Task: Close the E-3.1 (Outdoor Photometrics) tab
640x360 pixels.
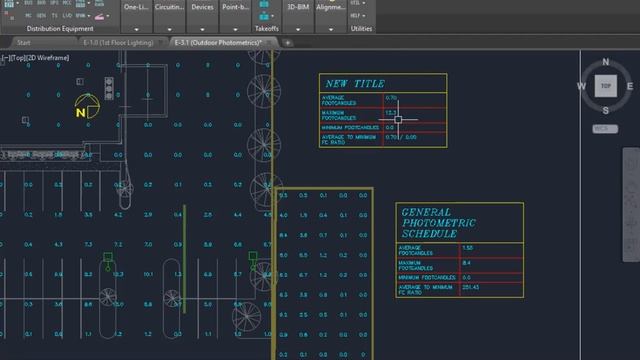Action: [x=269, y=42]
